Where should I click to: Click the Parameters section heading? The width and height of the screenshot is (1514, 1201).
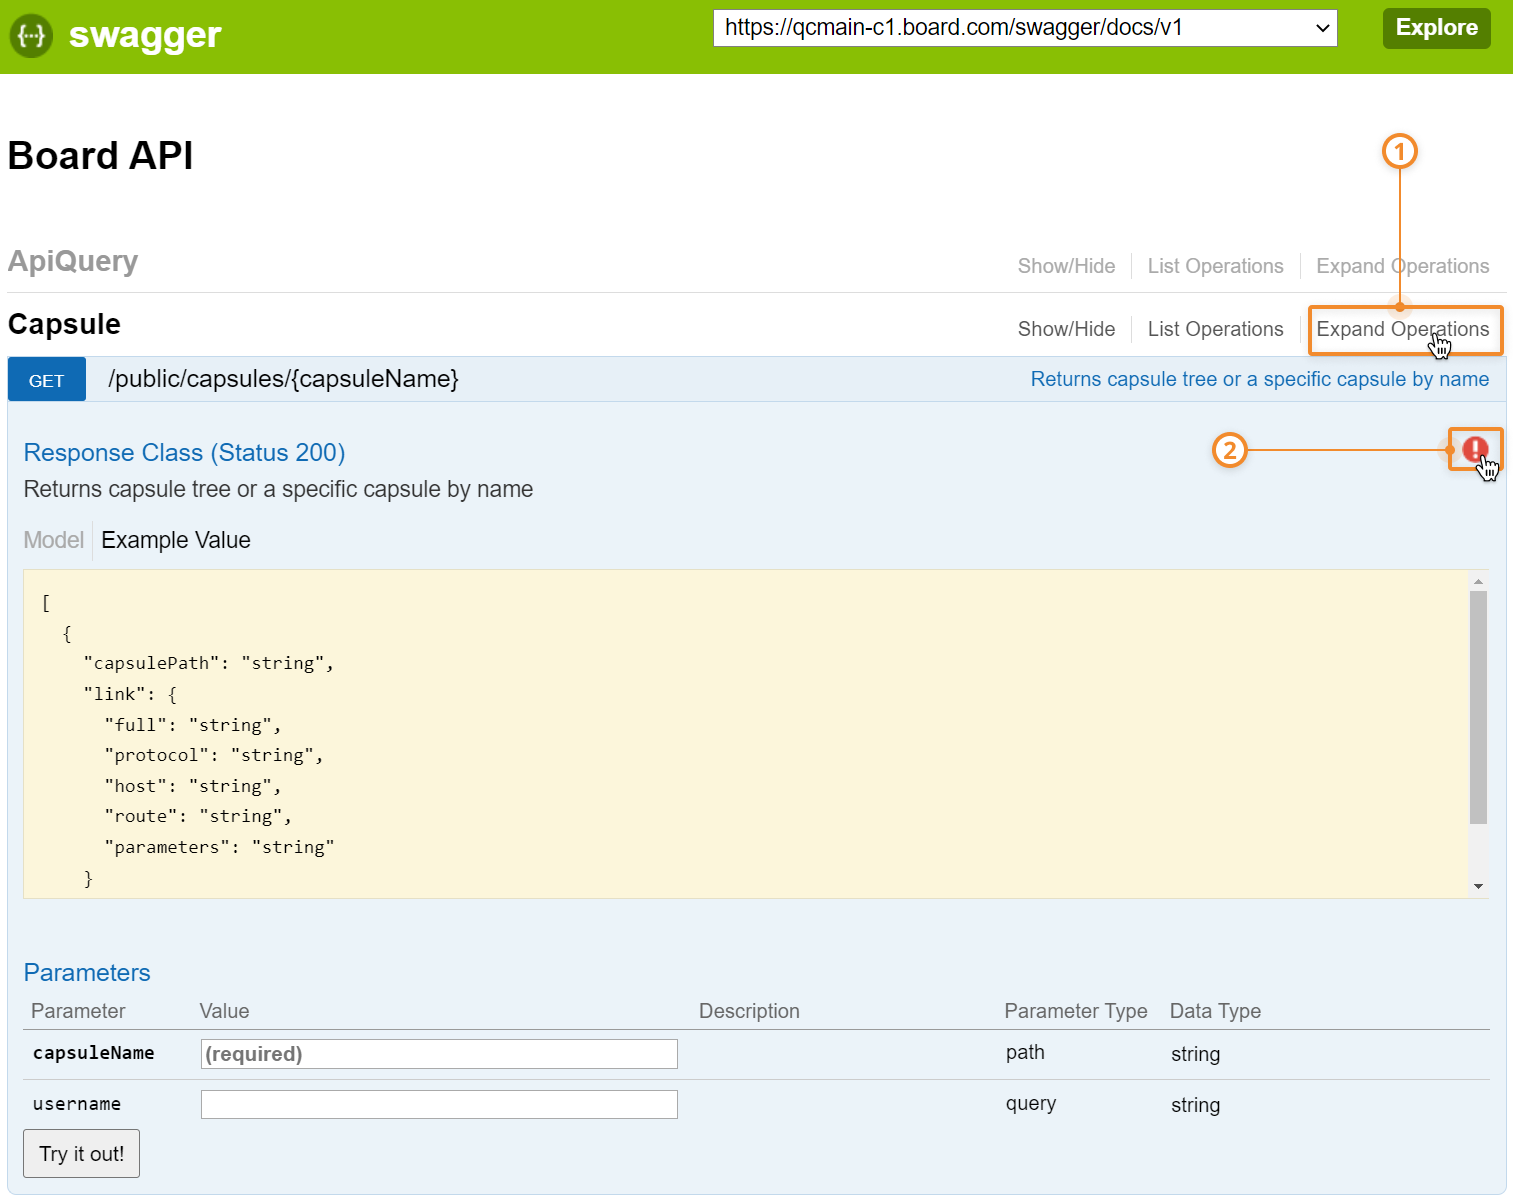[87, 973]
